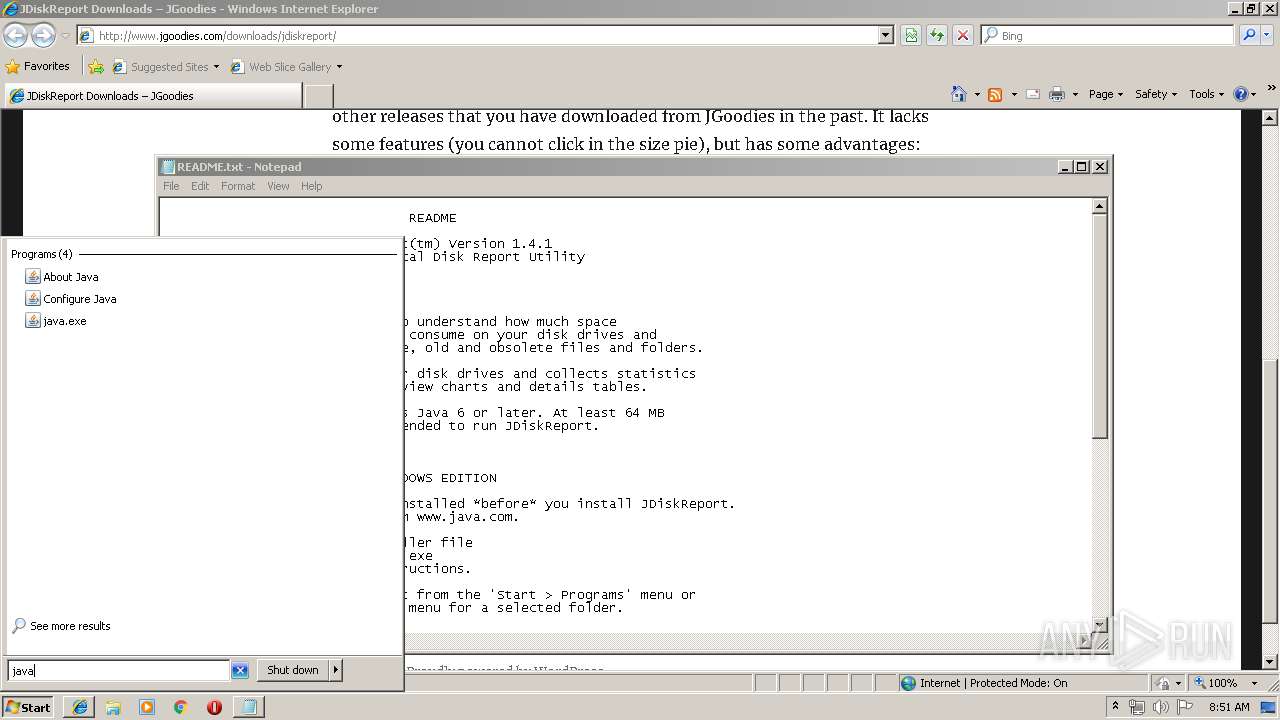Open Windows Media Player taskbar icon
The image size is (1280, 720).
click(x=147, y=707)
